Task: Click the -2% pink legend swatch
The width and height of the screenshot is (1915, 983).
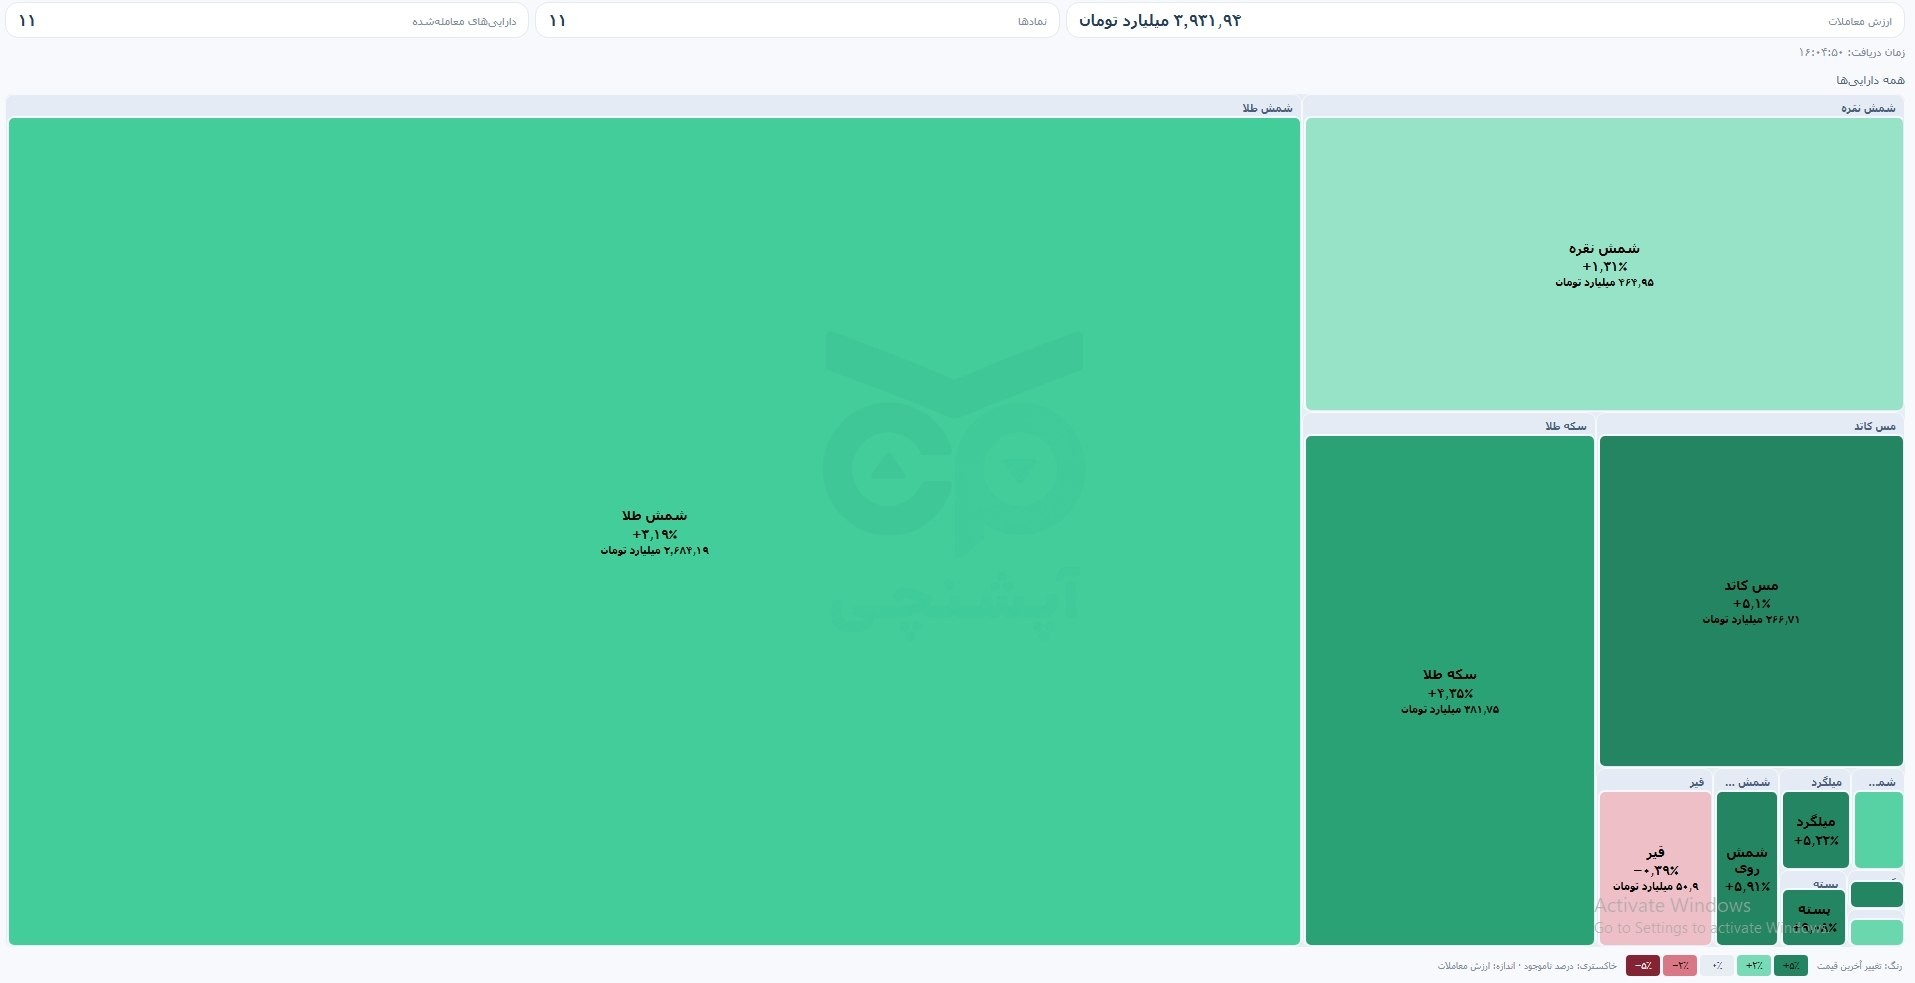Action: click(1680, 966)
